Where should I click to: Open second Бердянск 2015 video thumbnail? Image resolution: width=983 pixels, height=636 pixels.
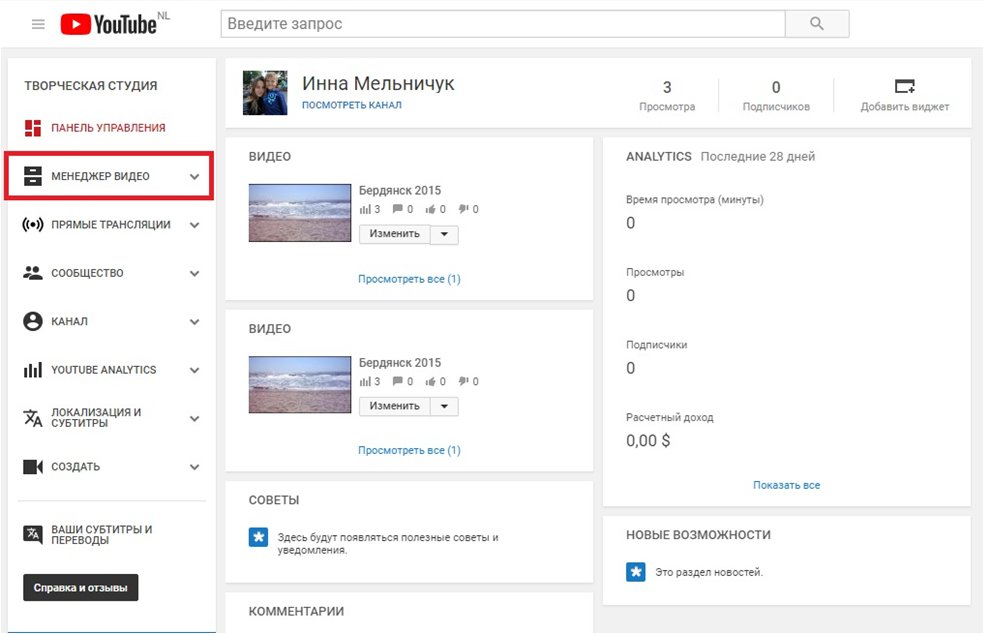(x=299, y=385)
